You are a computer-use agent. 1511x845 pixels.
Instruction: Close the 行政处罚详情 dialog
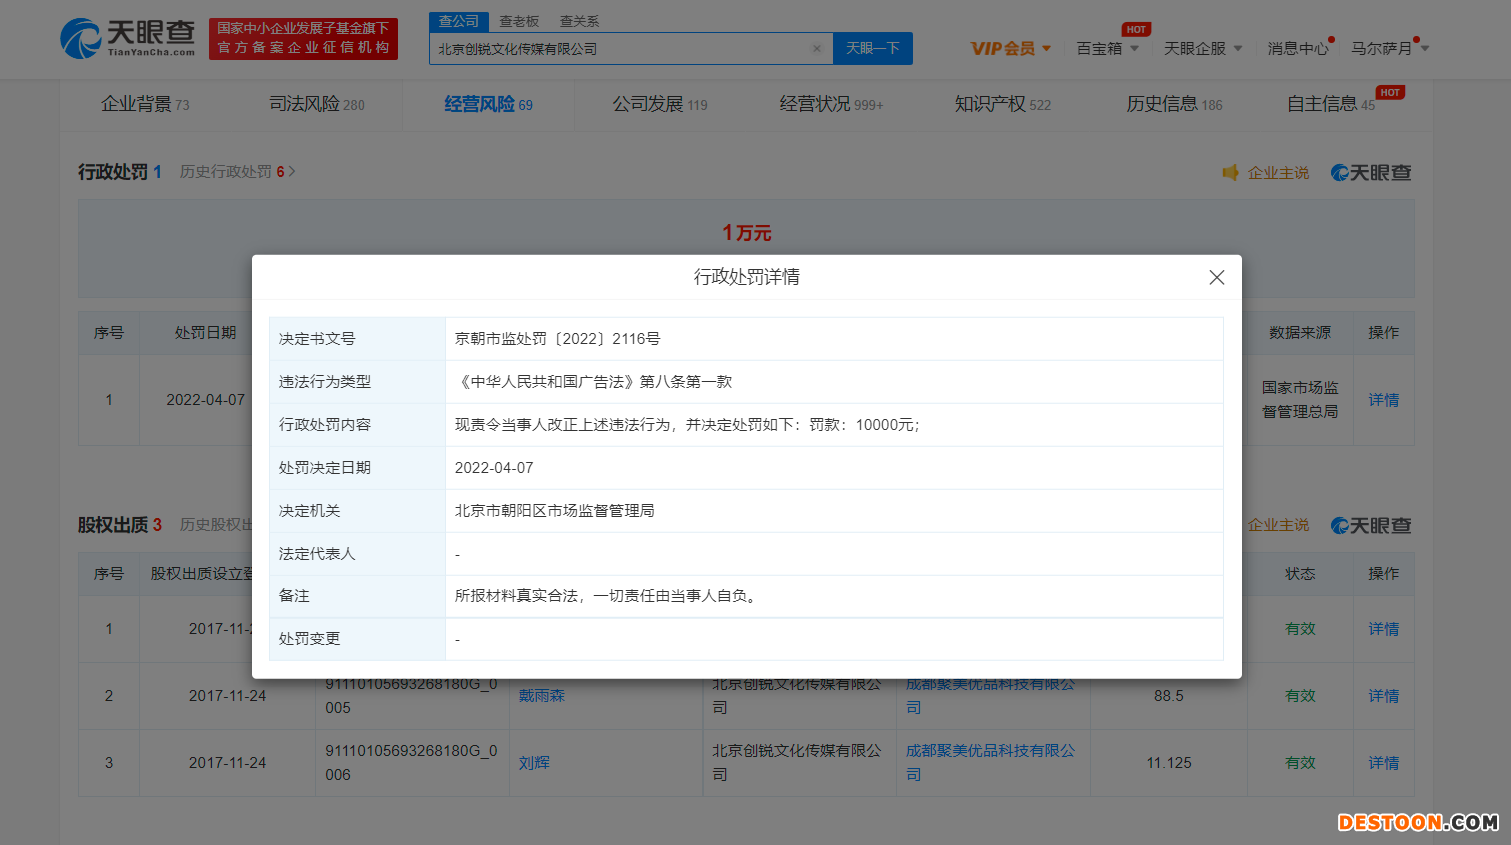click(1216, 277)
